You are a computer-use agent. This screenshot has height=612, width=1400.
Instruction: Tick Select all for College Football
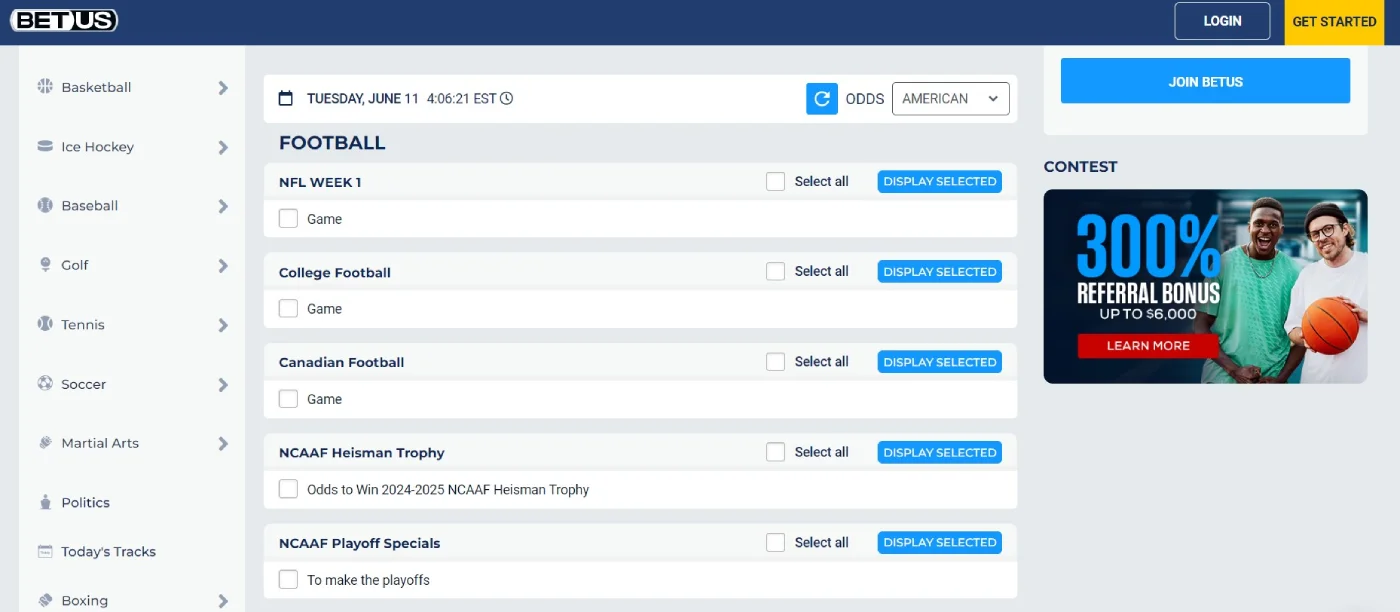tap(775, 272)
